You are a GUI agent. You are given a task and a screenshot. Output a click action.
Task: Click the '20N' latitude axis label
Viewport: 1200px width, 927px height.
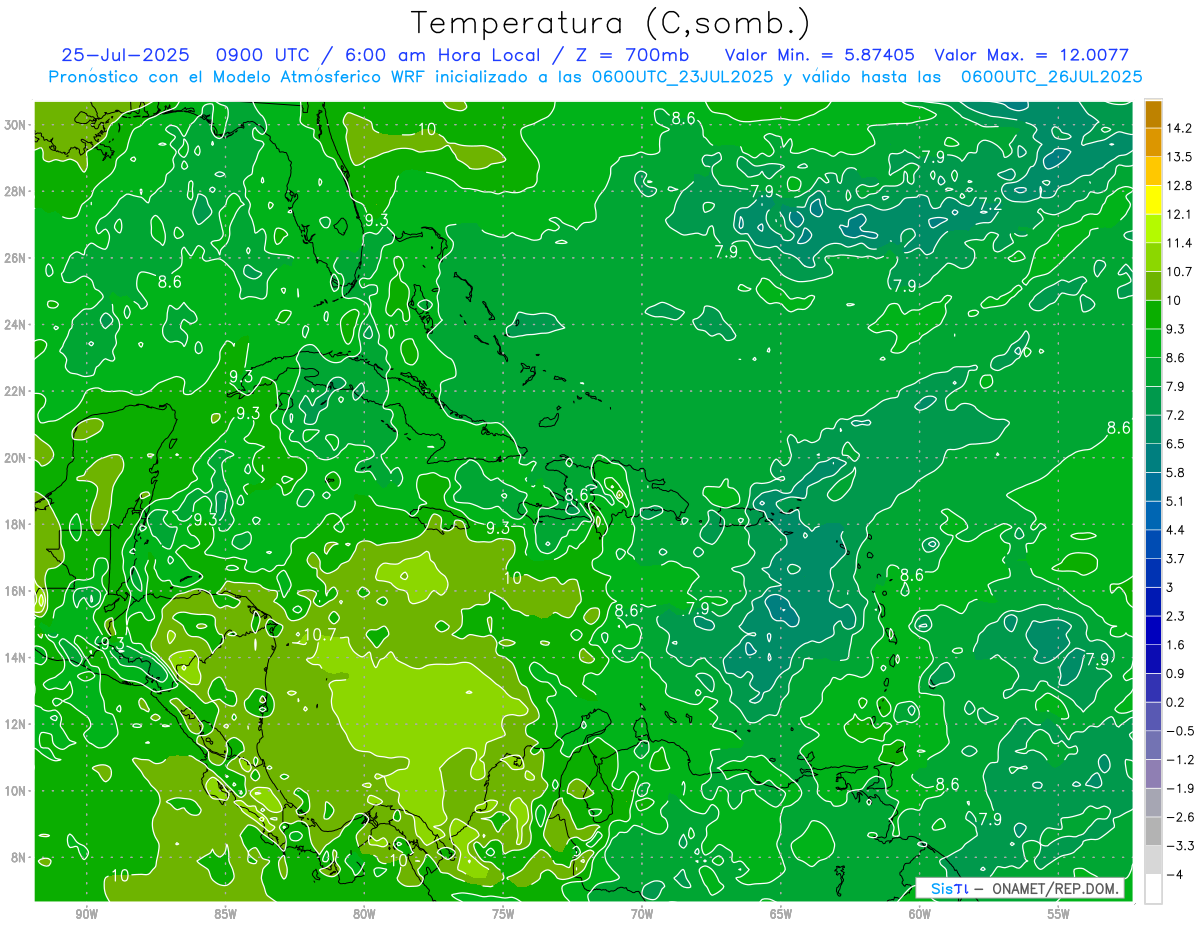click(17, 458)
